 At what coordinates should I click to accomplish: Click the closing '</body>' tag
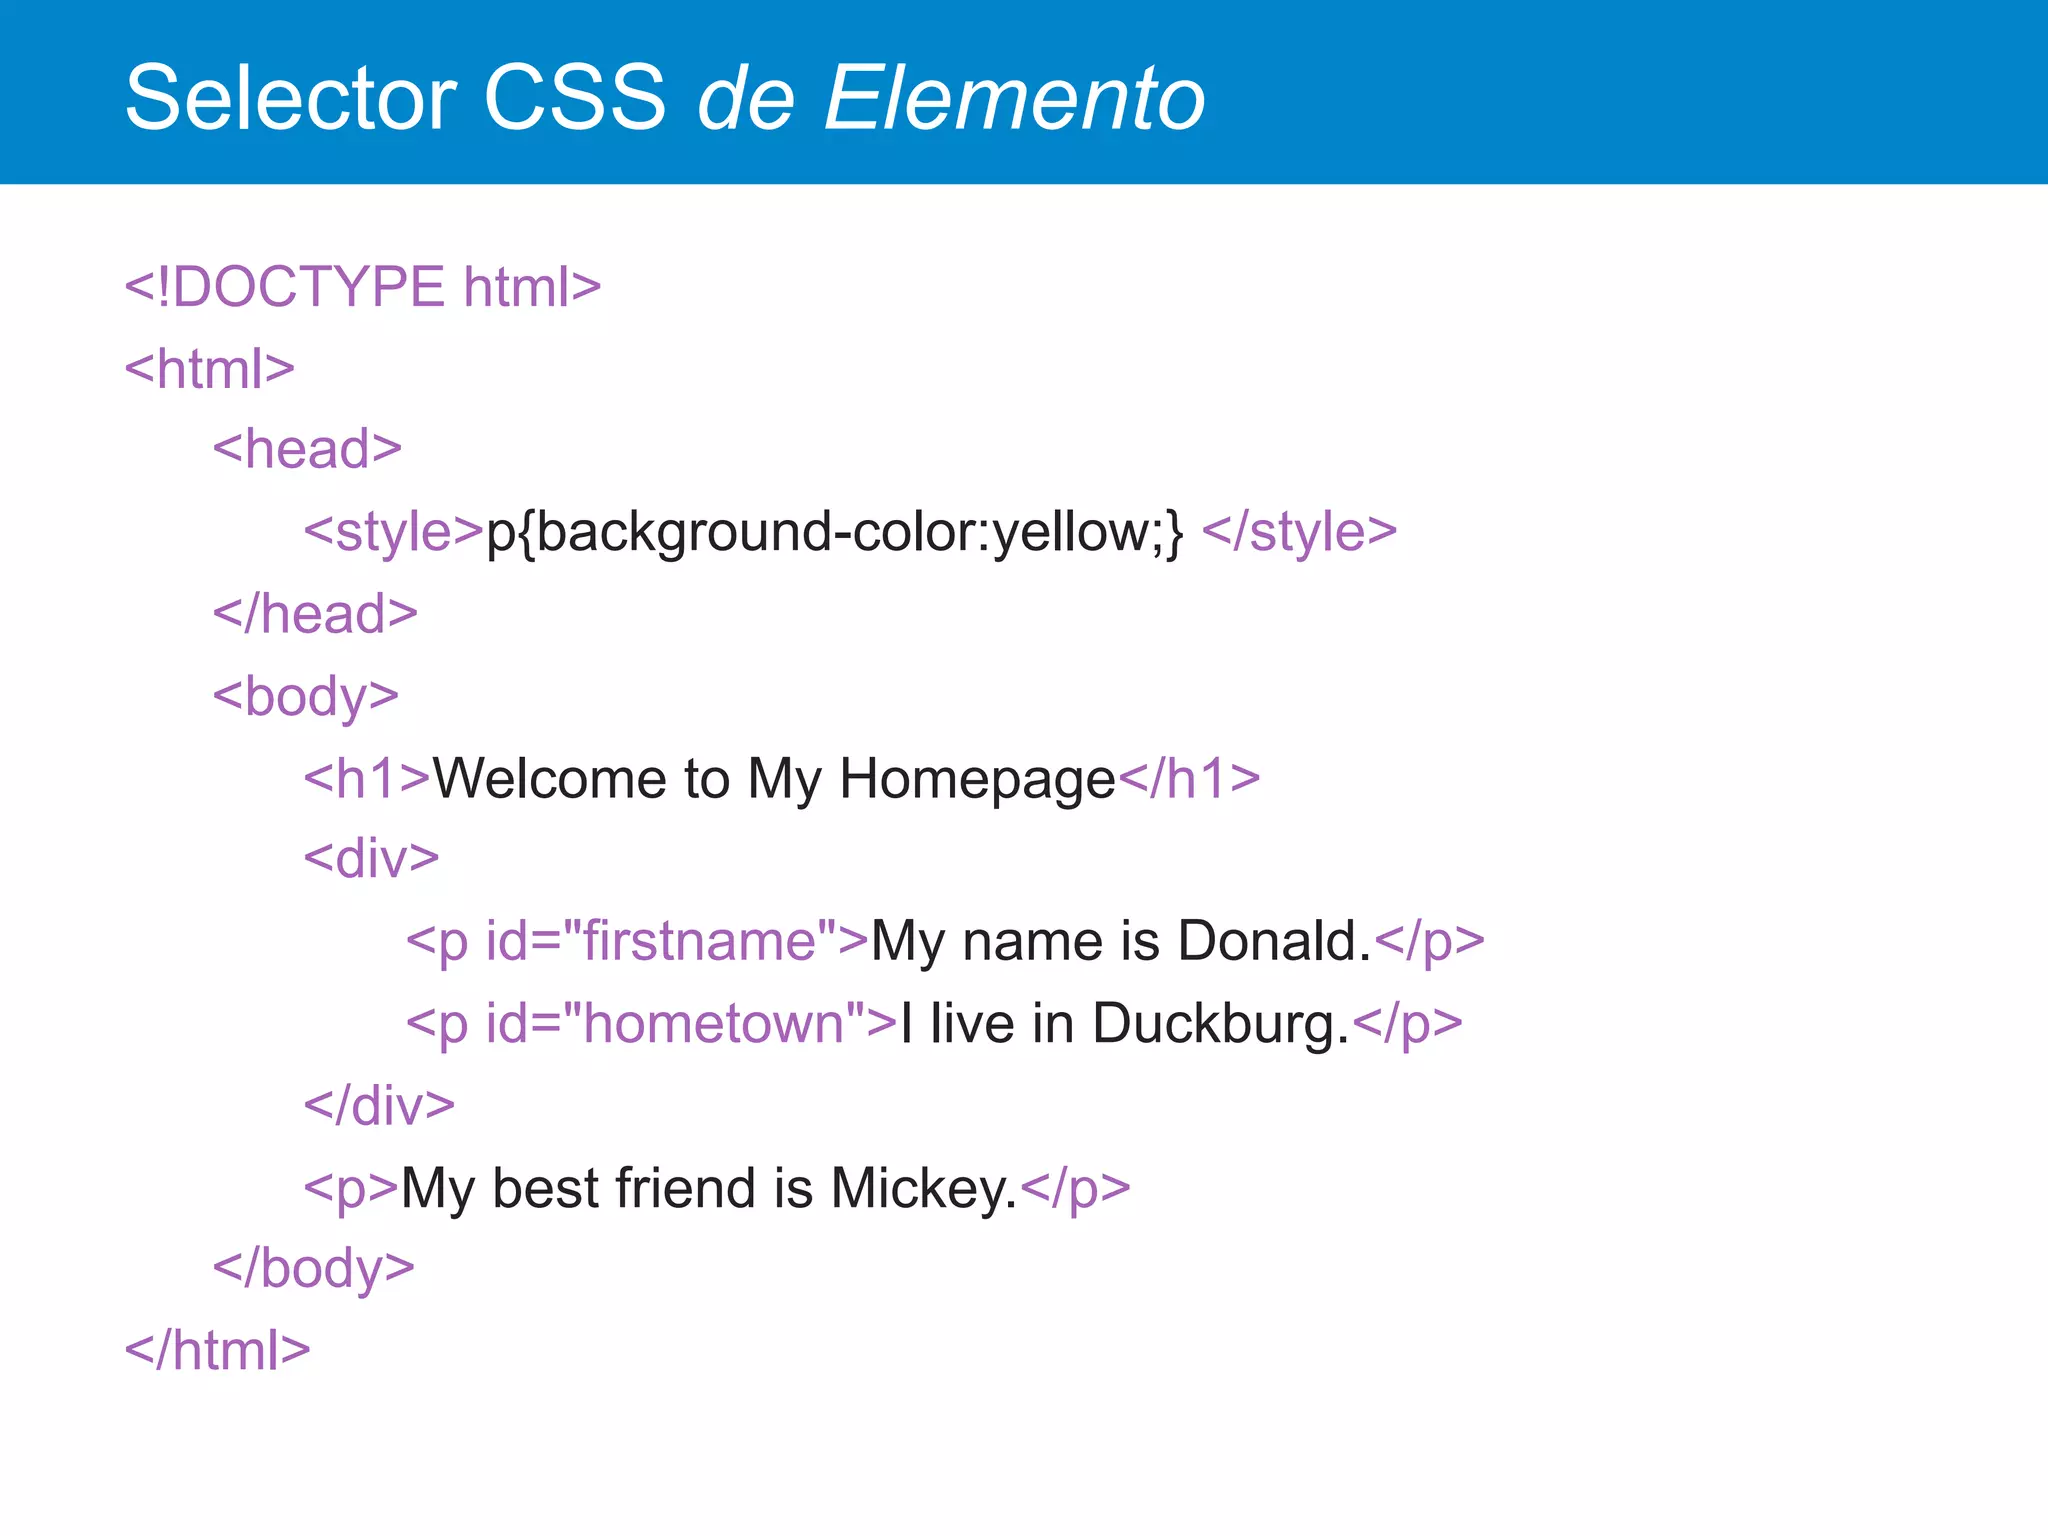tap(314, 1270)
